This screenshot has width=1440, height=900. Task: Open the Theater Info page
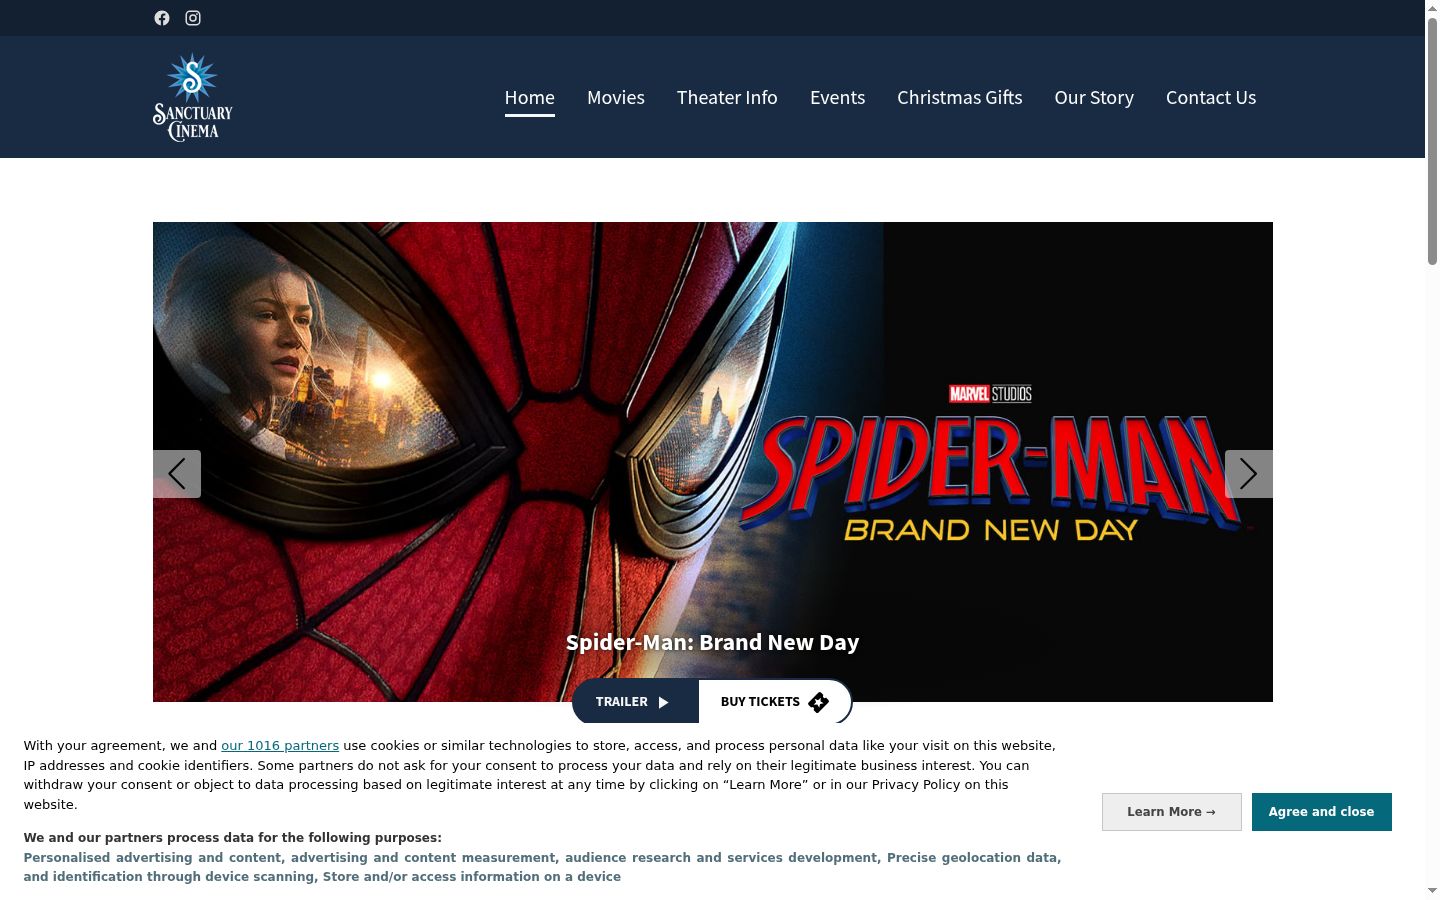click(x=727, y=98)
